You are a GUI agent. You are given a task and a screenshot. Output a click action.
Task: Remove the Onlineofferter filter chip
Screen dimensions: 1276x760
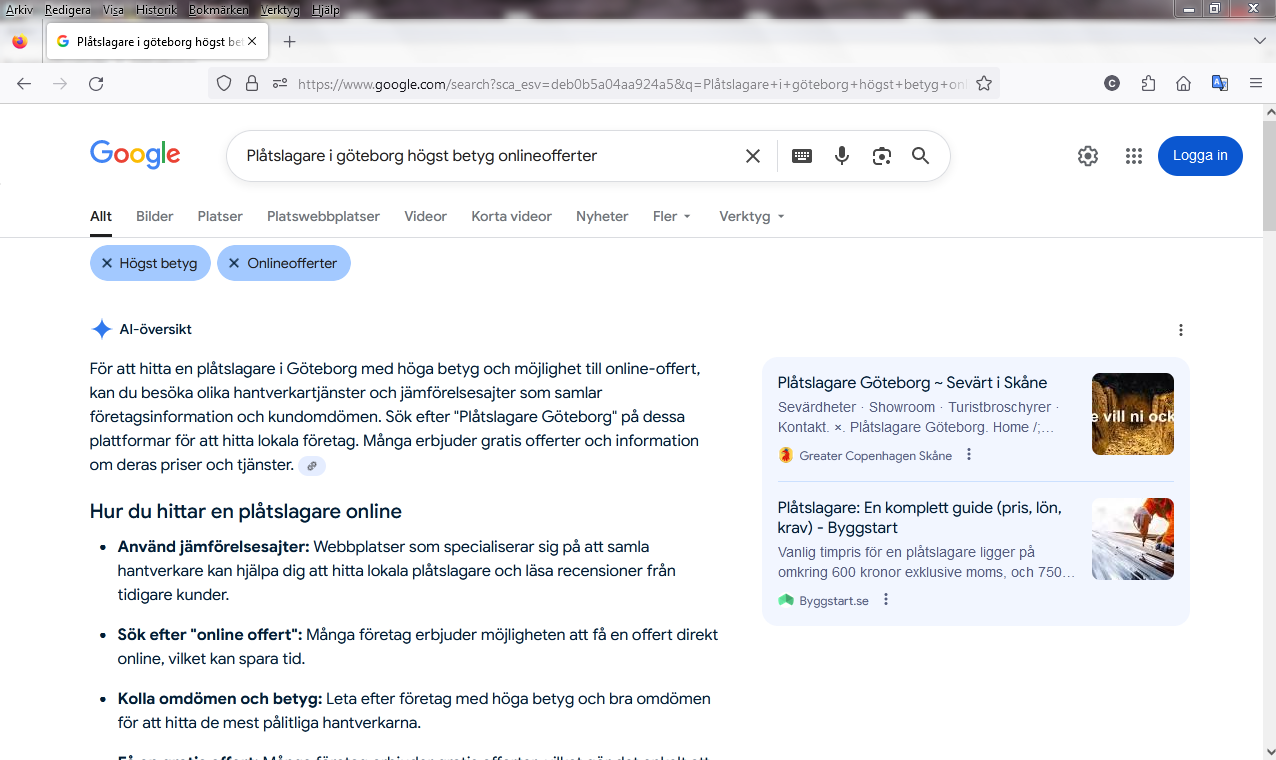pyautogui.click(x=234, y=263)
